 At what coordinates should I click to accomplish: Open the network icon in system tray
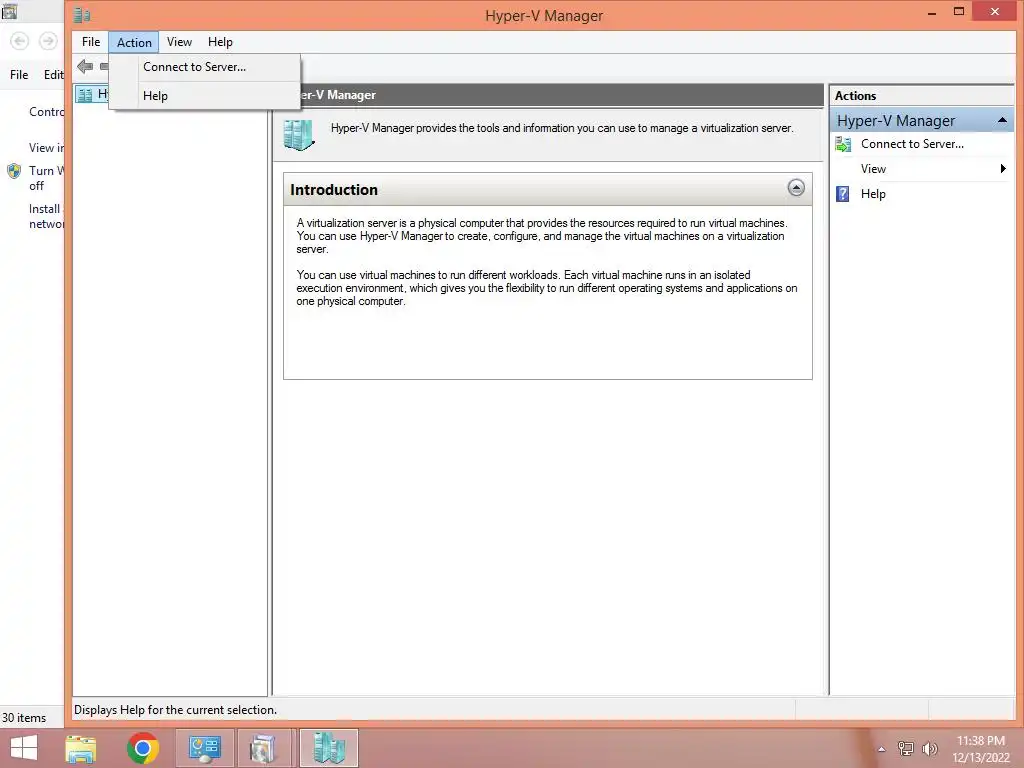pyautogui.click(x=905, y=748)
